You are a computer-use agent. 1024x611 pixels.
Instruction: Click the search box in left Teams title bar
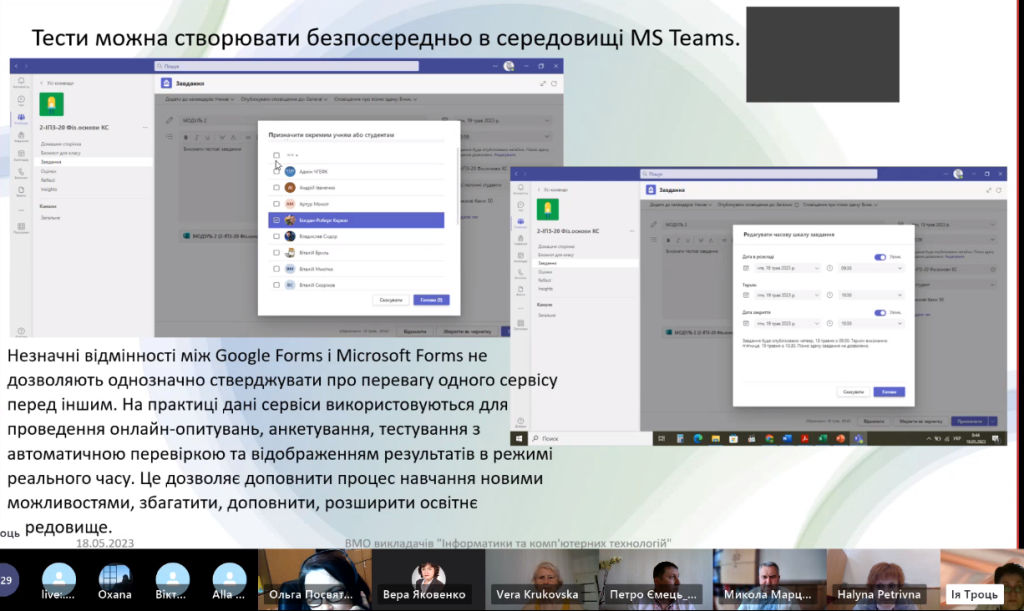(287, 66)
